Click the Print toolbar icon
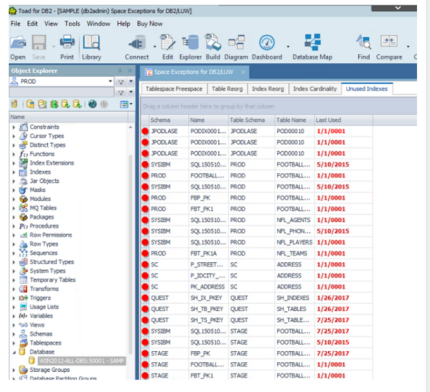430x392 pixels. pyautogui.click(x=67, y=43)
